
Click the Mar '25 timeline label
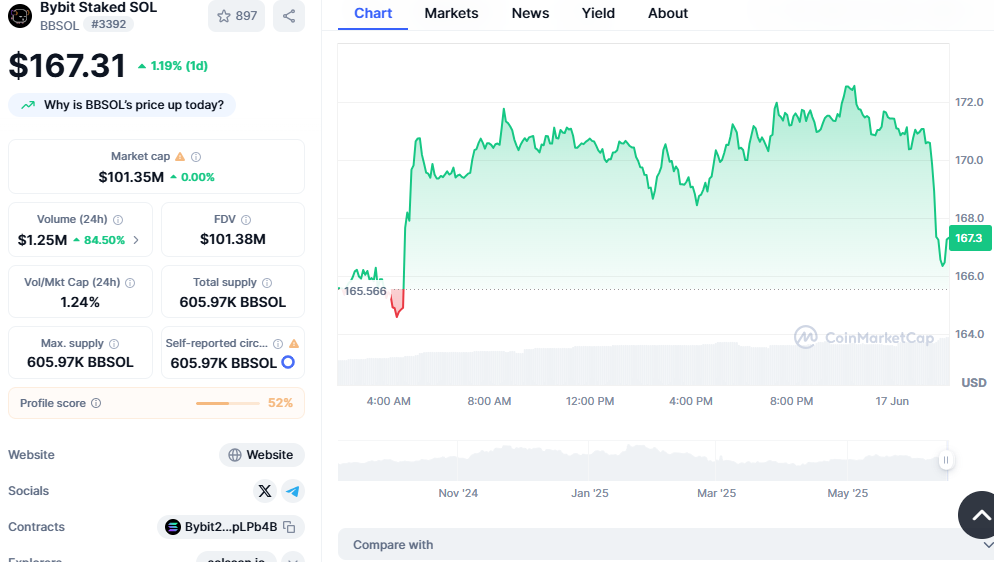click(x=716, y=493)
